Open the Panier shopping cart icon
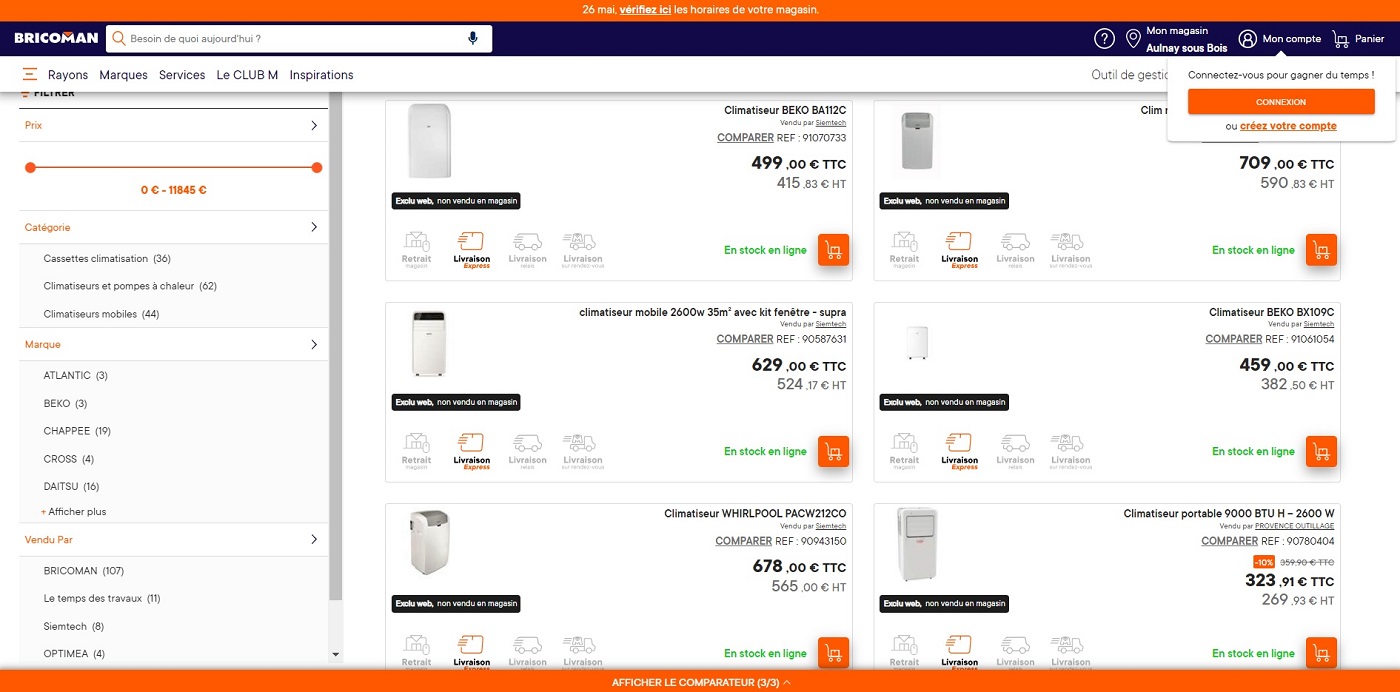The image size is (1400, 692). click(1341, 39)
